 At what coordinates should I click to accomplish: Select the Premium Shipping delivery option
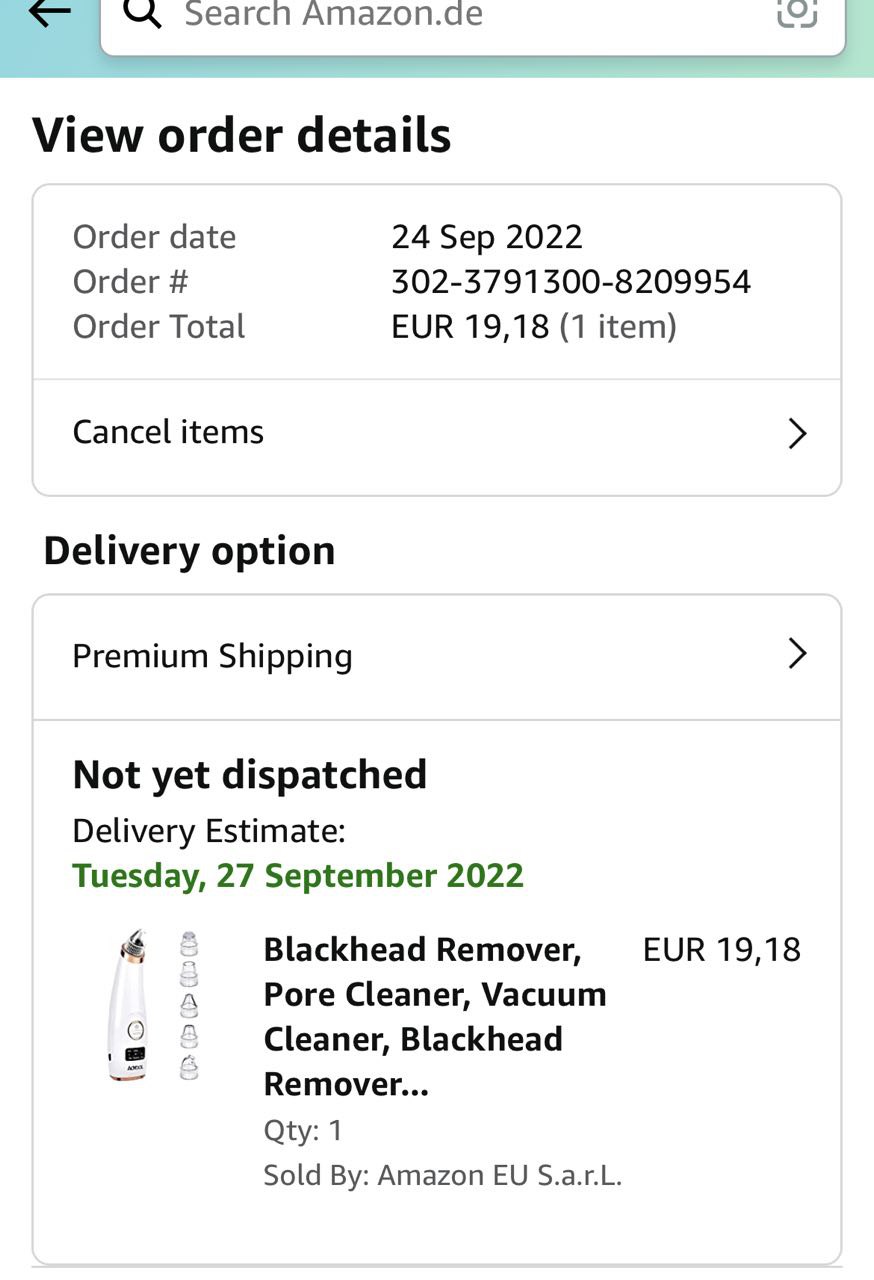[213, 656]
